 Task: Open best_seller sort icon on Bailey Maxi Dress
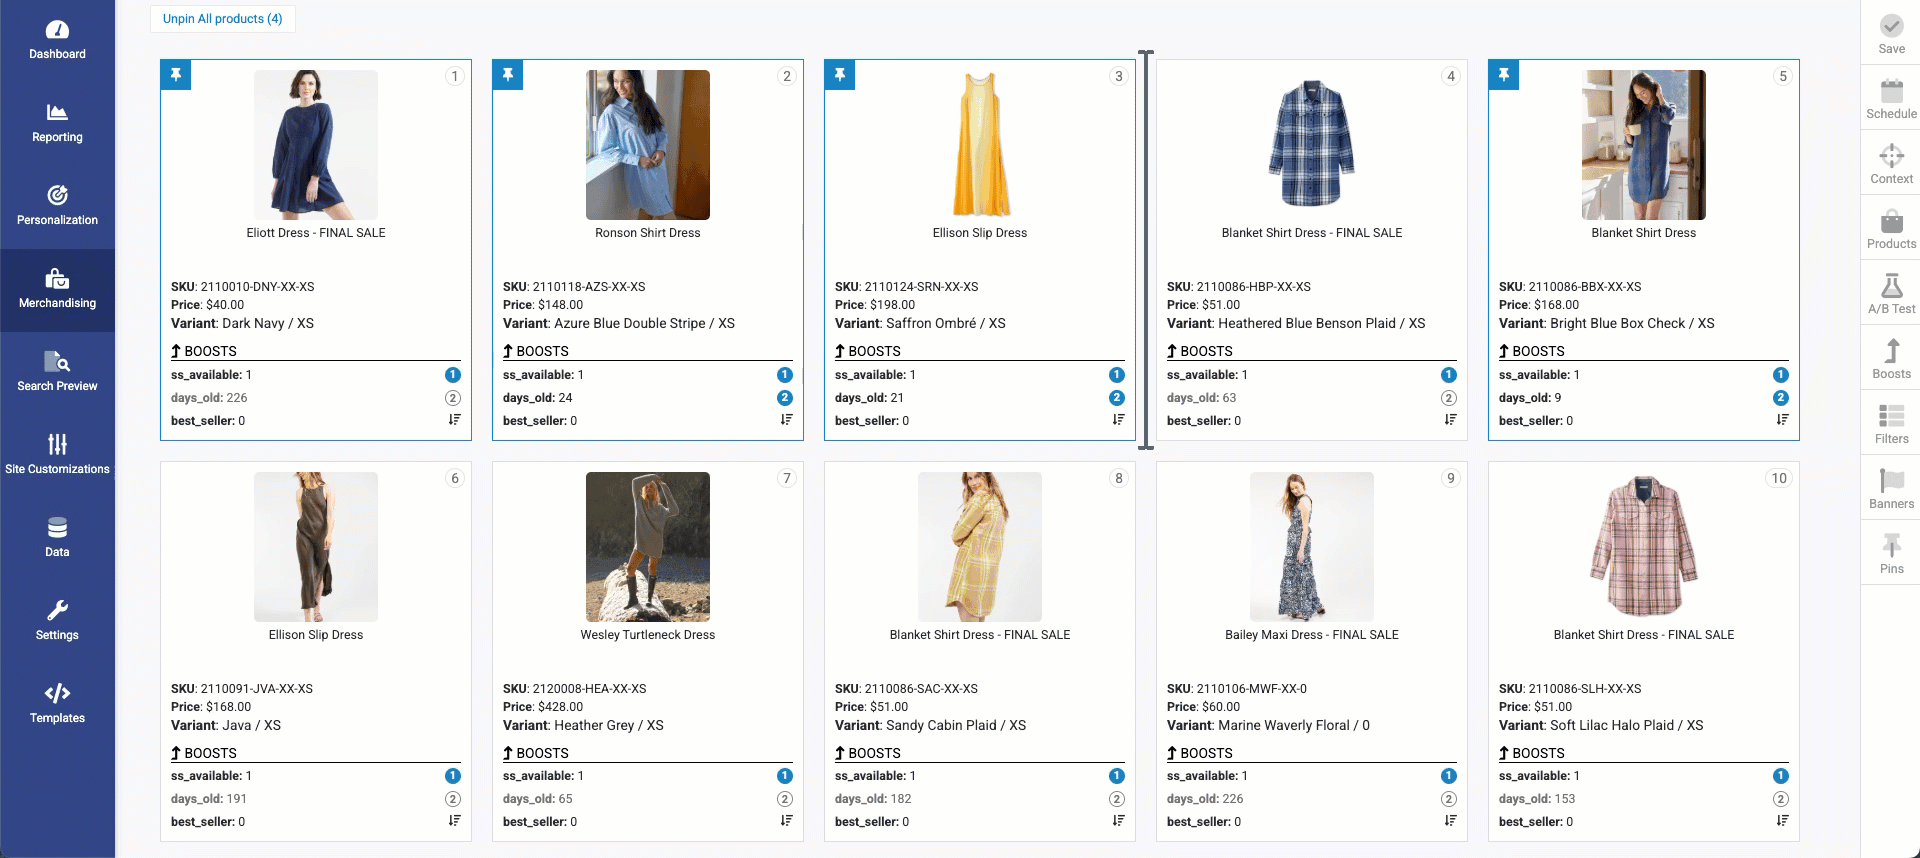1450,821
